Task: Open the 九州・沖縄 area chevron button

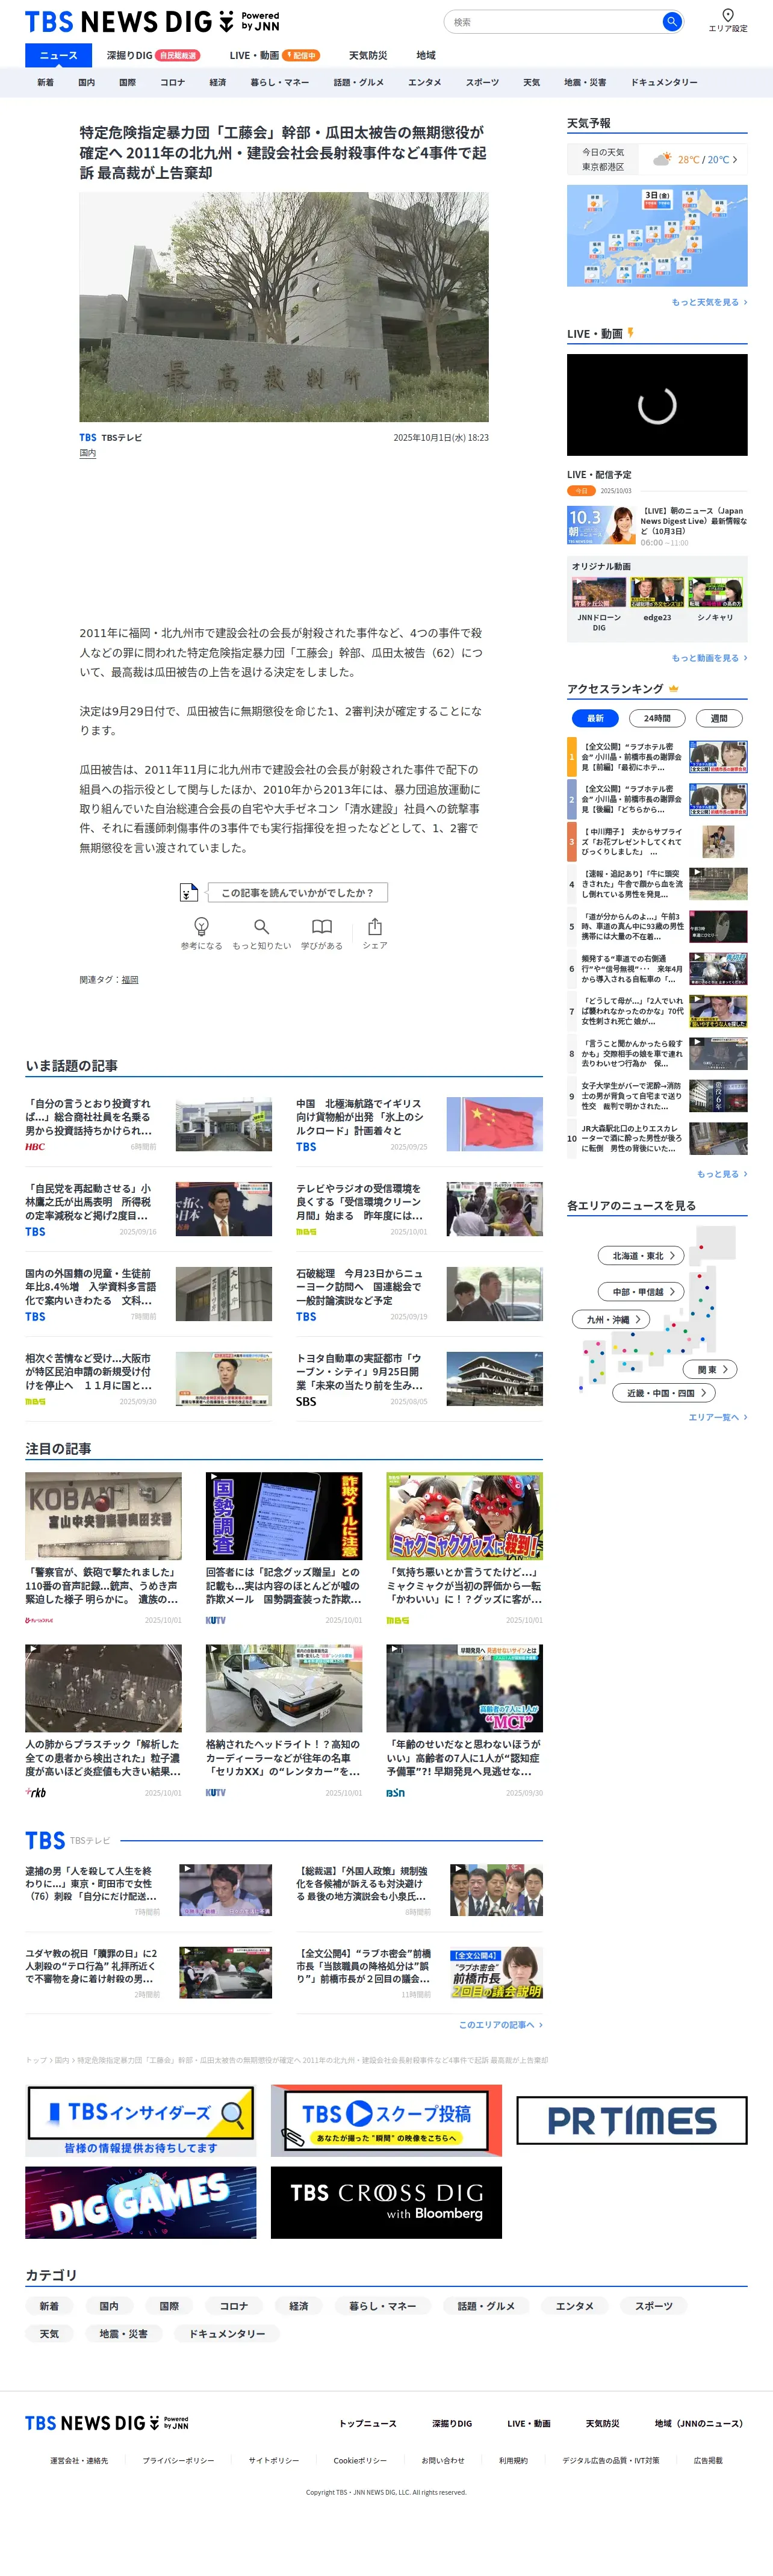Action: [x=611, y=1320]
